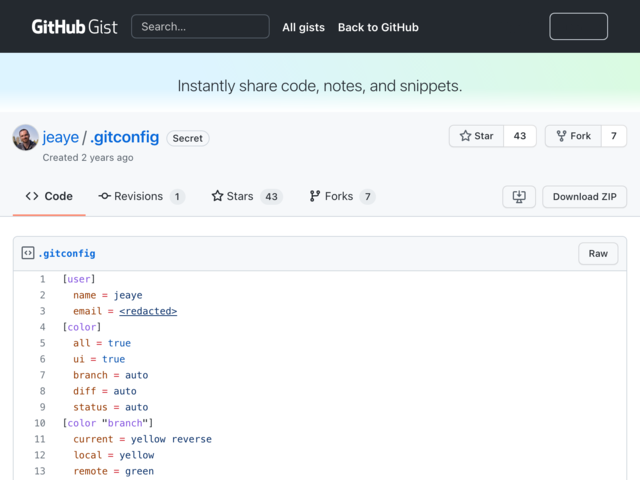Screen dimensions: 640x480
Task: Click the [color "branch"] section header
Action: (108, 423)
